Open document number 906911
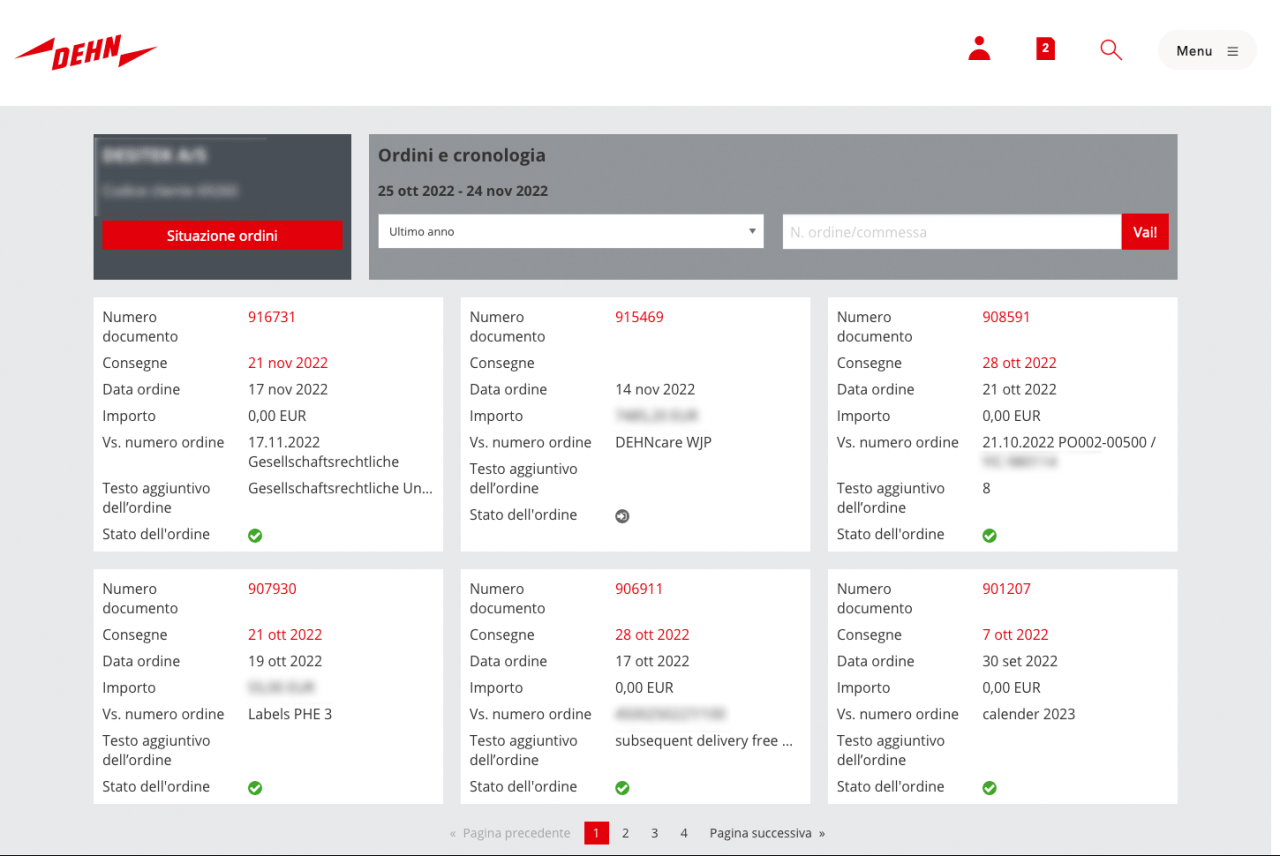This screenshot has width=1280, height=856. click(639, 589)
